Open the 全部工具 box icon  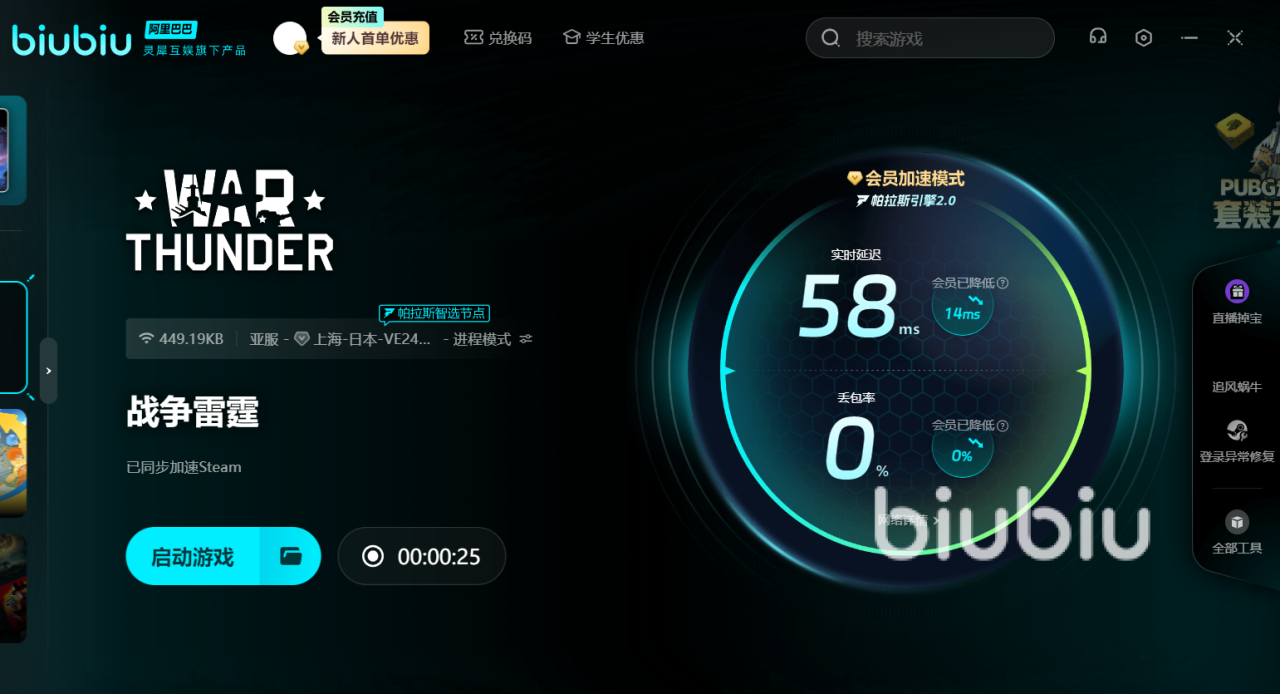click(1237, 522)
